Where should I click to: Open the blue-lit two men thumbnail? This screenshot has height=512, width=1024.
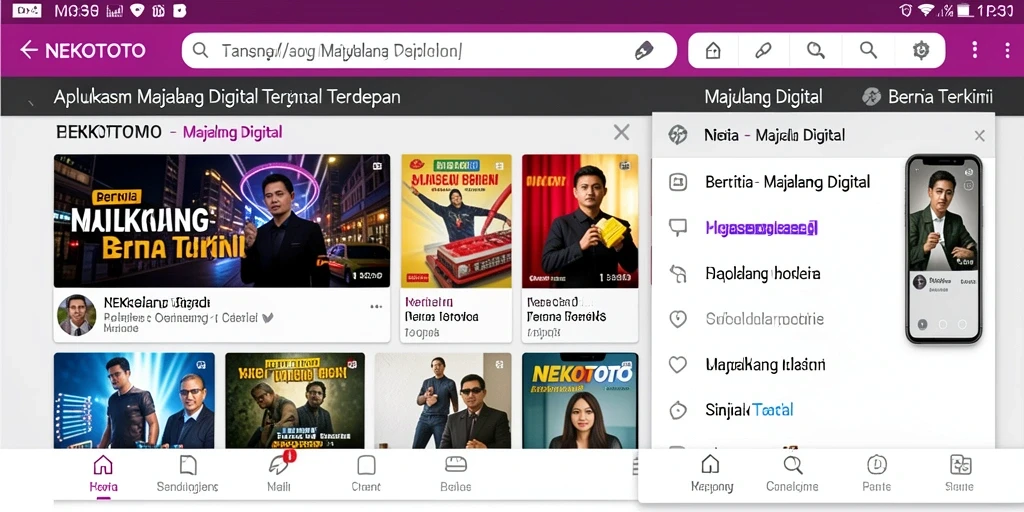pyautogui.click(x=134, y=400)
